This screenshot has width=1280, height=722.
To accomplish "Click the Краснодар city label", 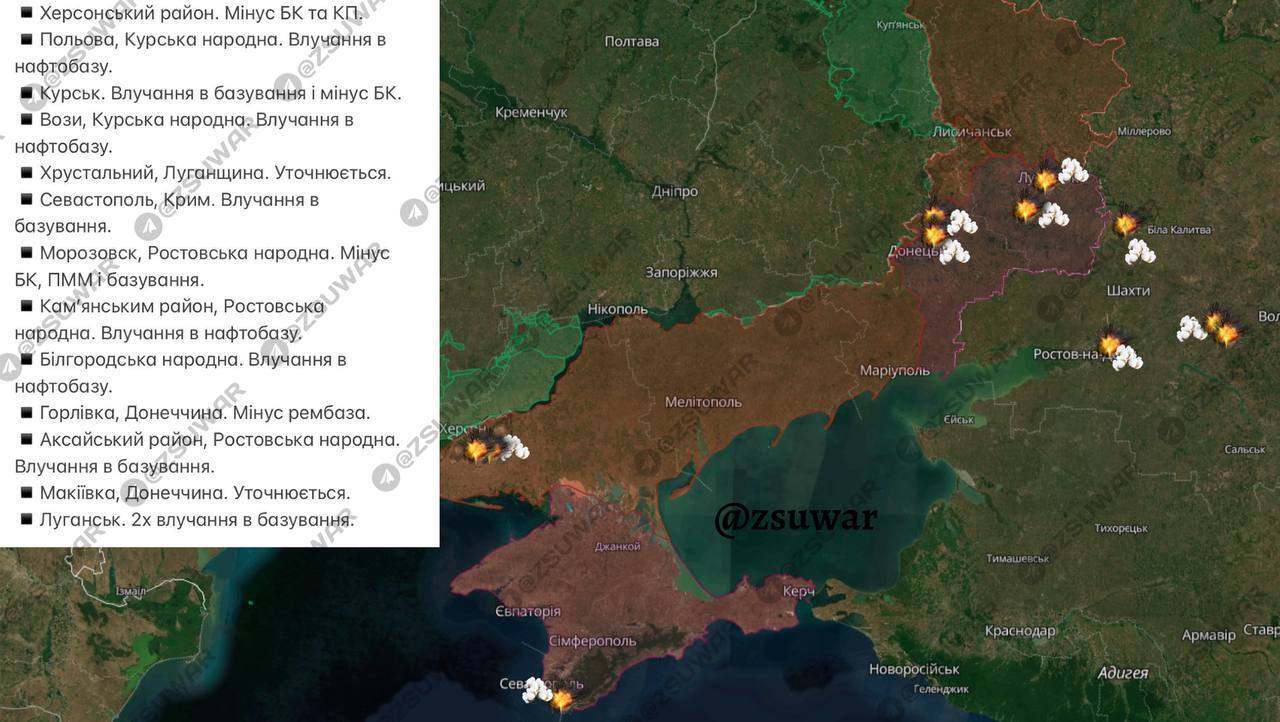I will point(1019,631).
